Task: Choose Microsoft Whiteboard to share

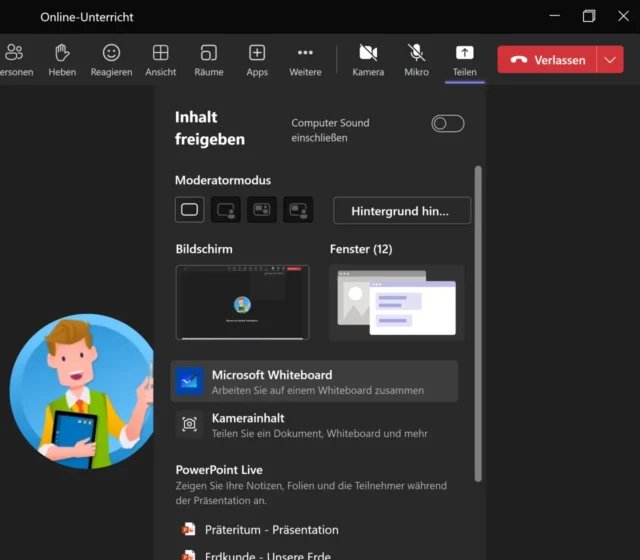Action: 314,382
